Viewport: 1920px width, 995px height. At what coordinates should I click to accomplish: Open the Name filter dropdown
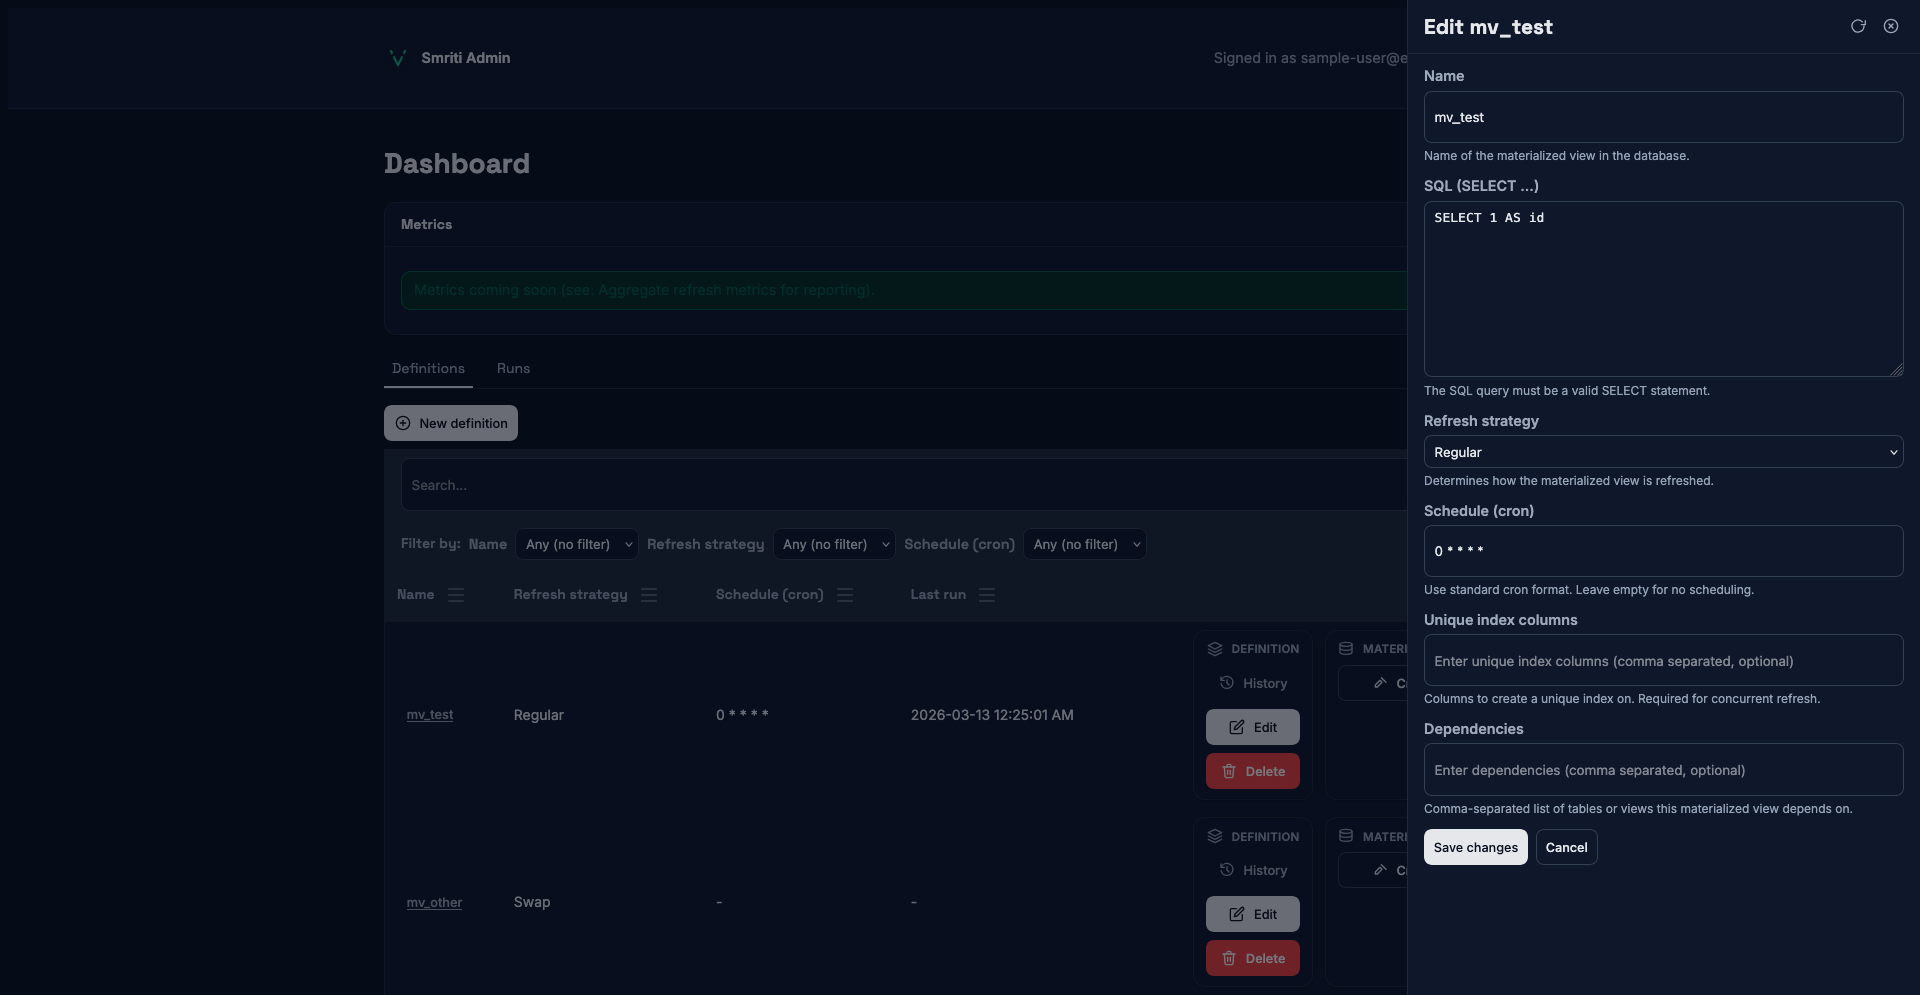[x=577, y=545]
